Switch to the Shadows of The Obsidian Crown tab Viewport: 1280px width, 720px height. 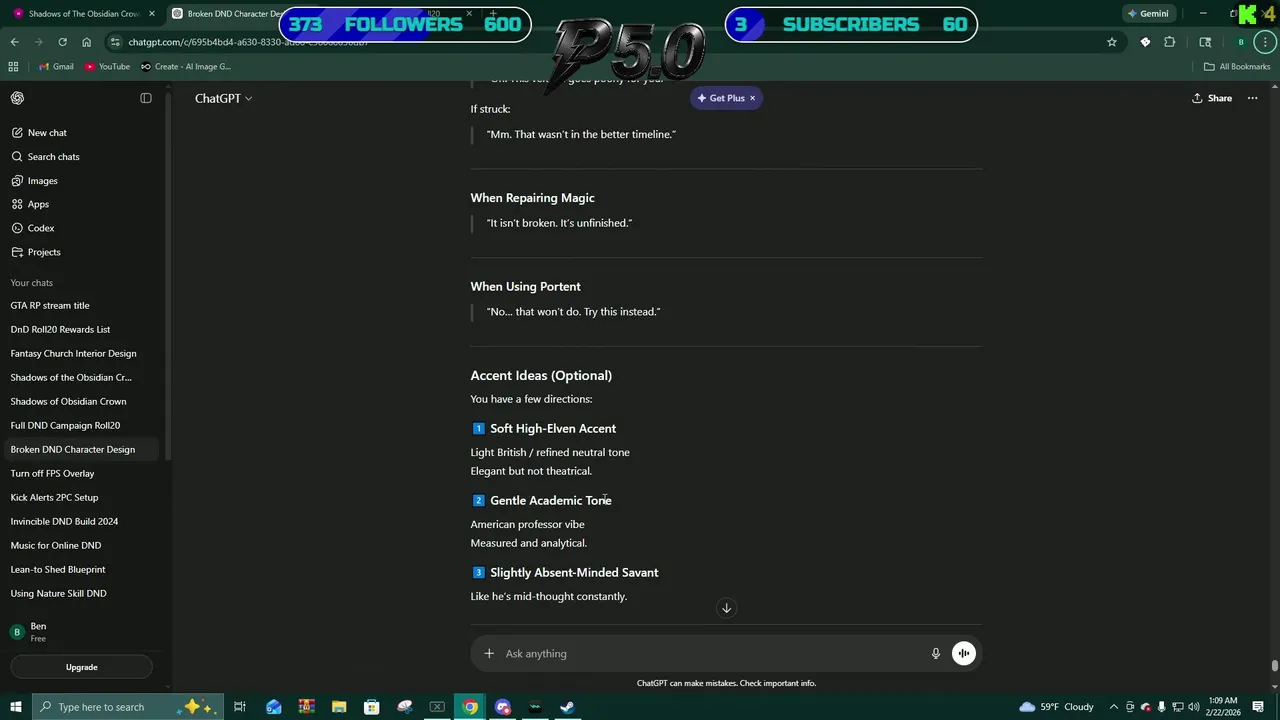coord(82,14)
